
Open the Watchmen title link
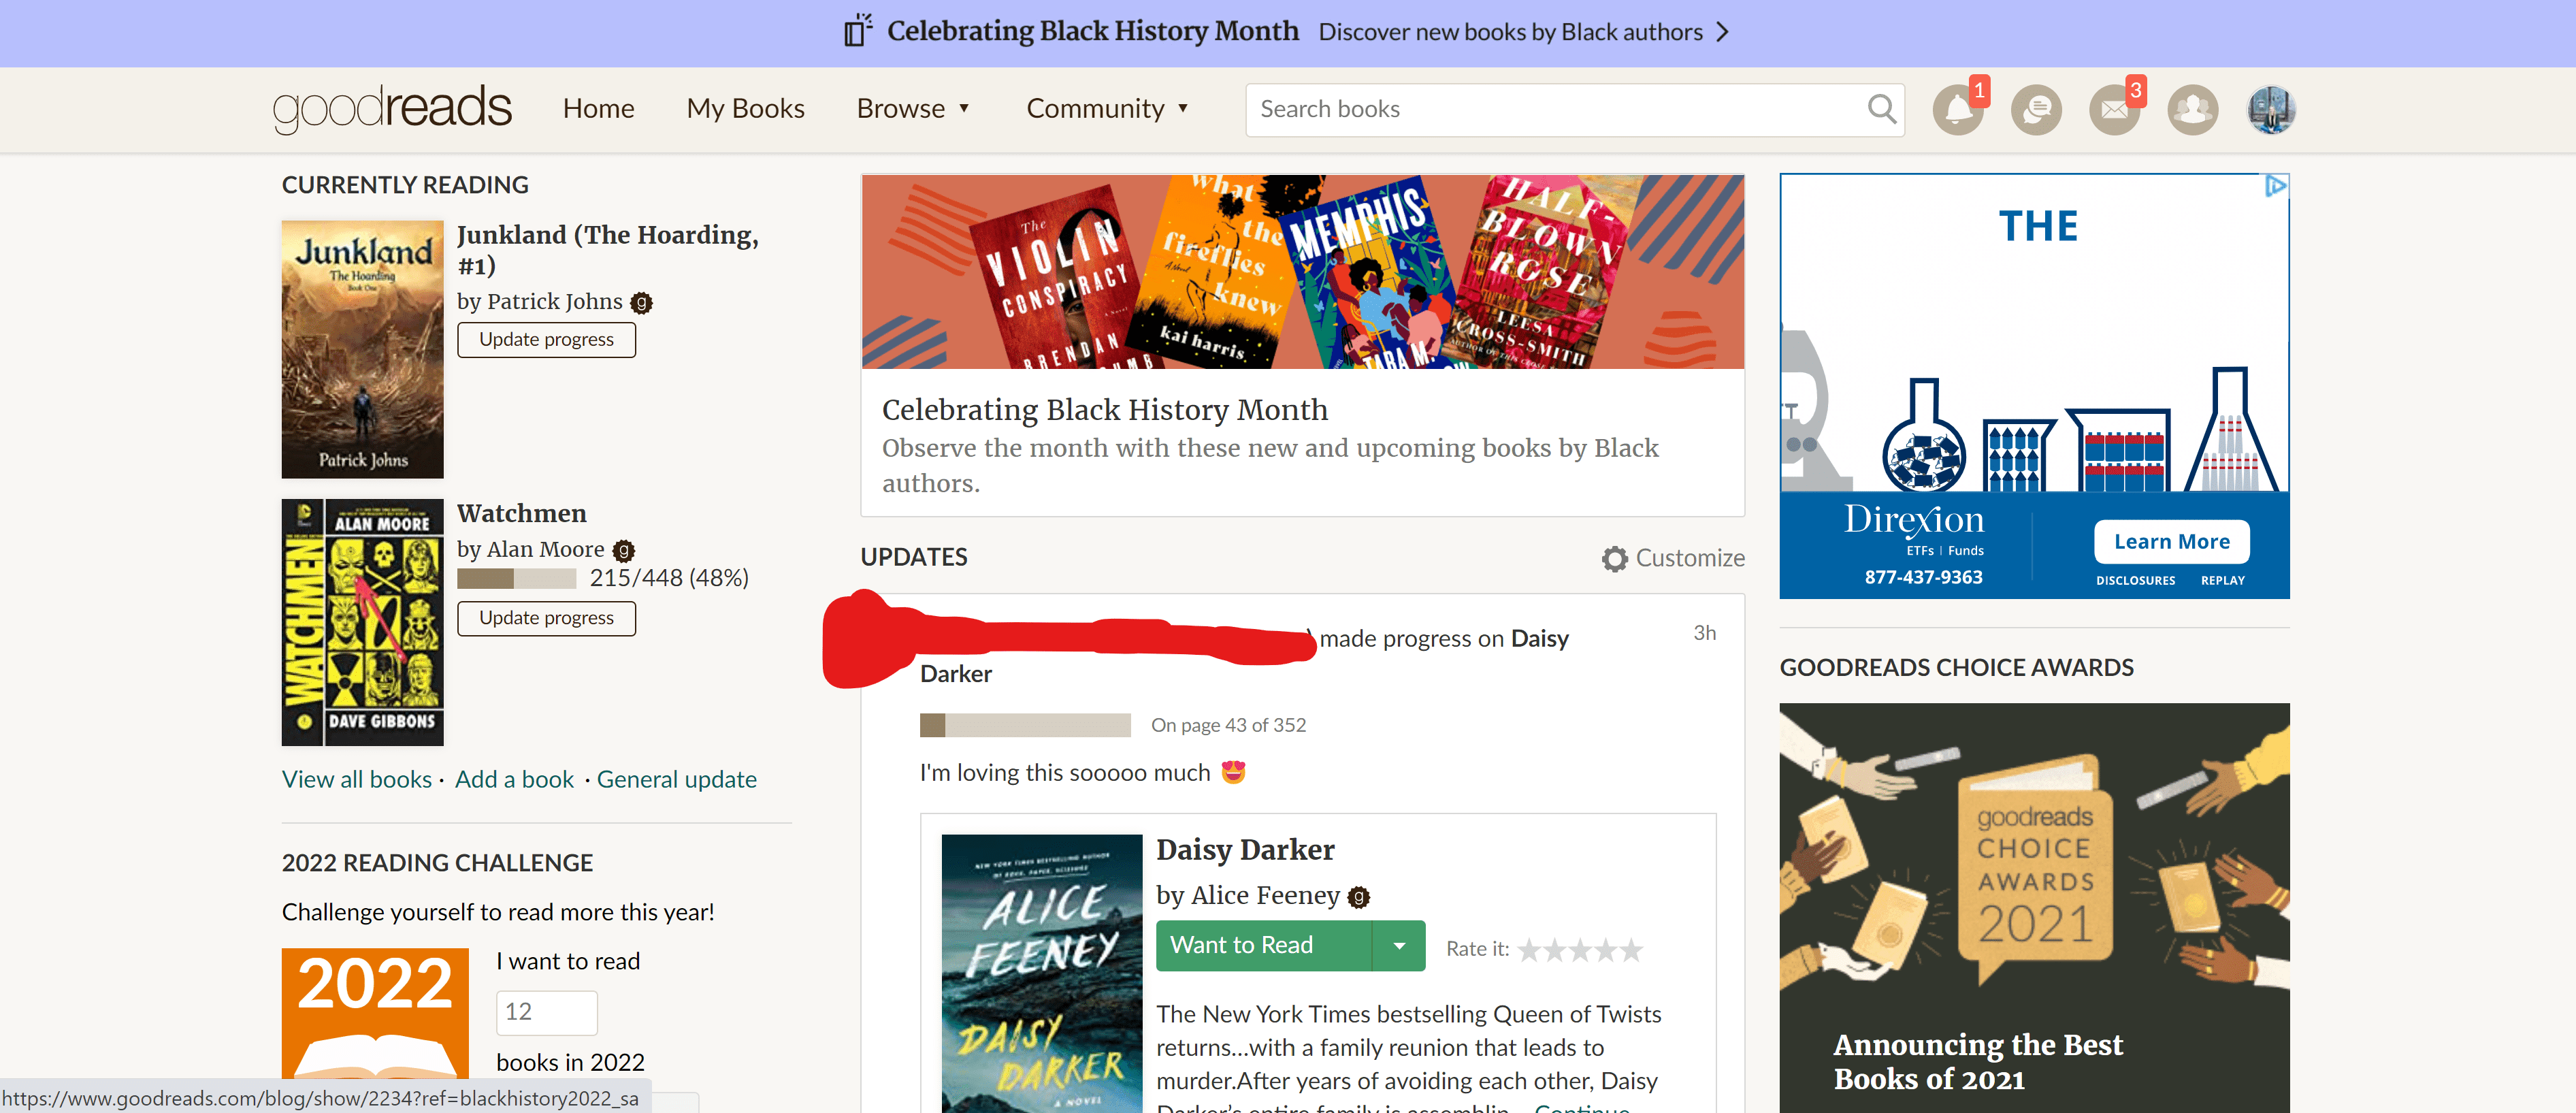pyautogui.click(x=521, y=513)
